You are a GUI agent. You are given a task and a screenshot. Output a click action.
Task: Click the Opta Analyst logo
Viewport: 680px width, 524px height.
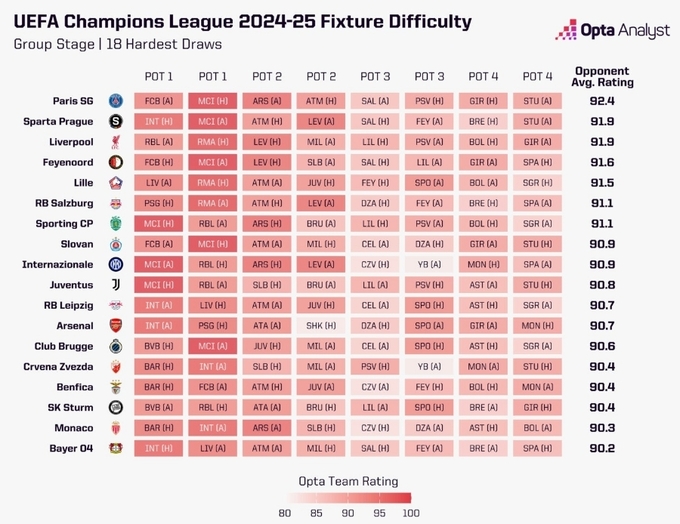[612, 31]
